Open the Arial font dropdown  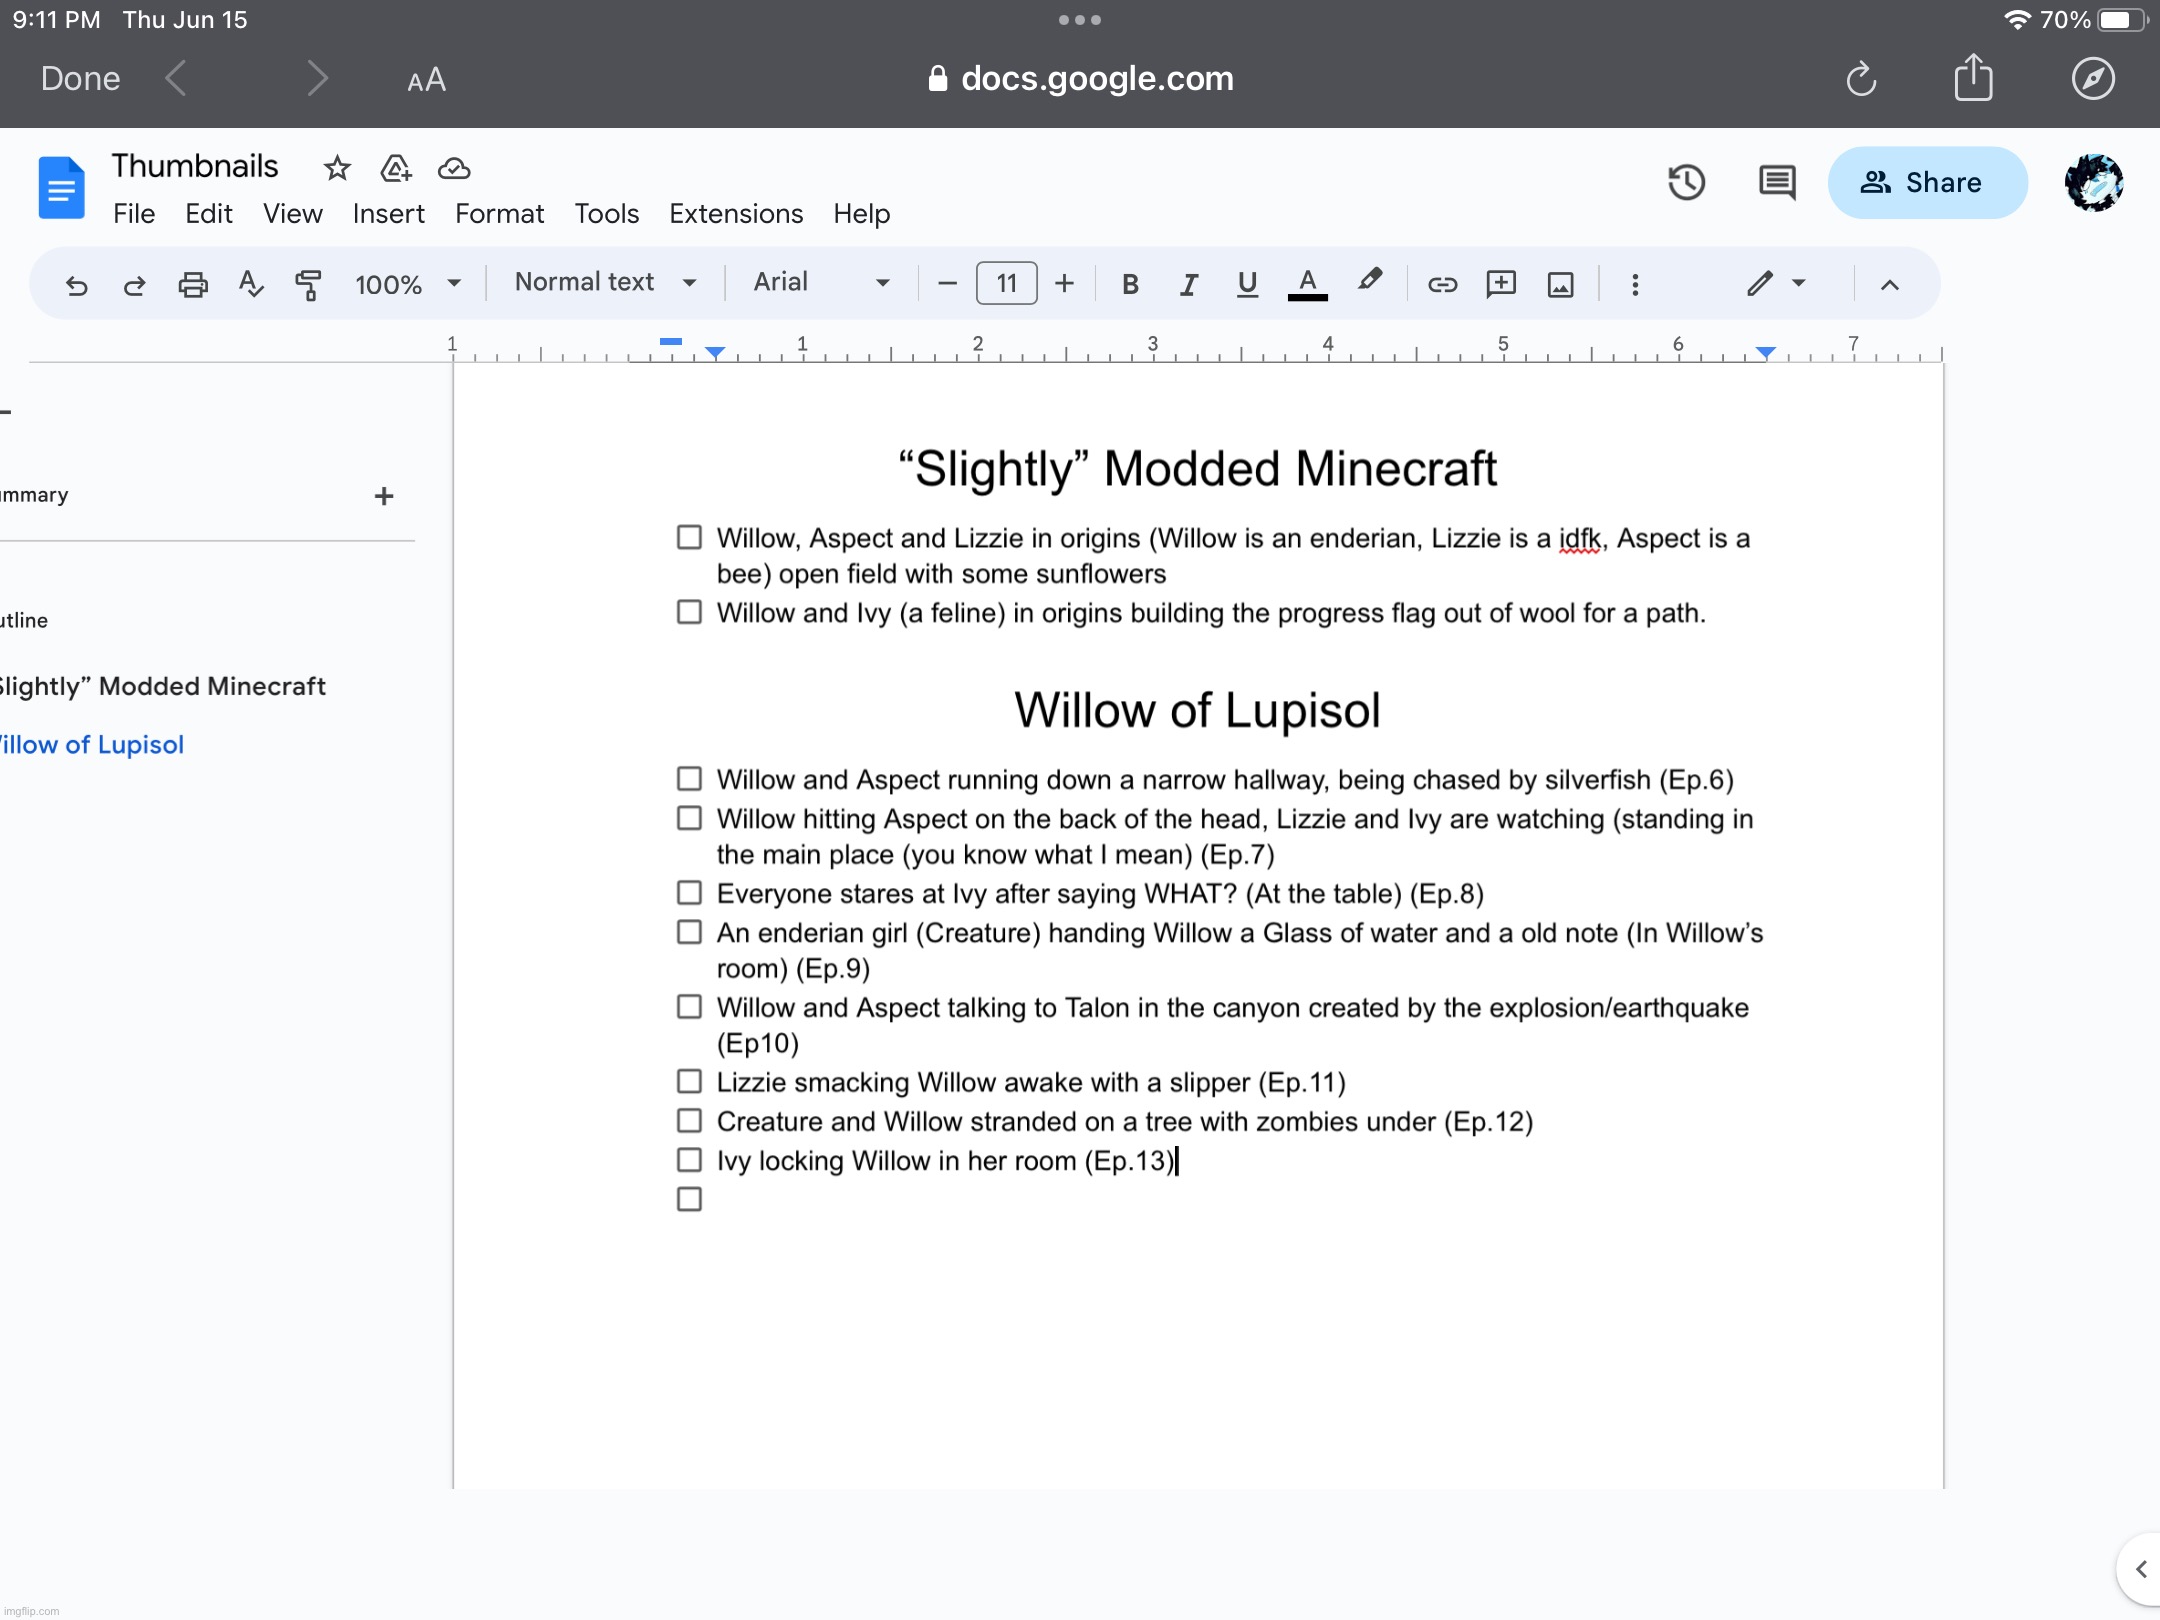click(820, 283)
